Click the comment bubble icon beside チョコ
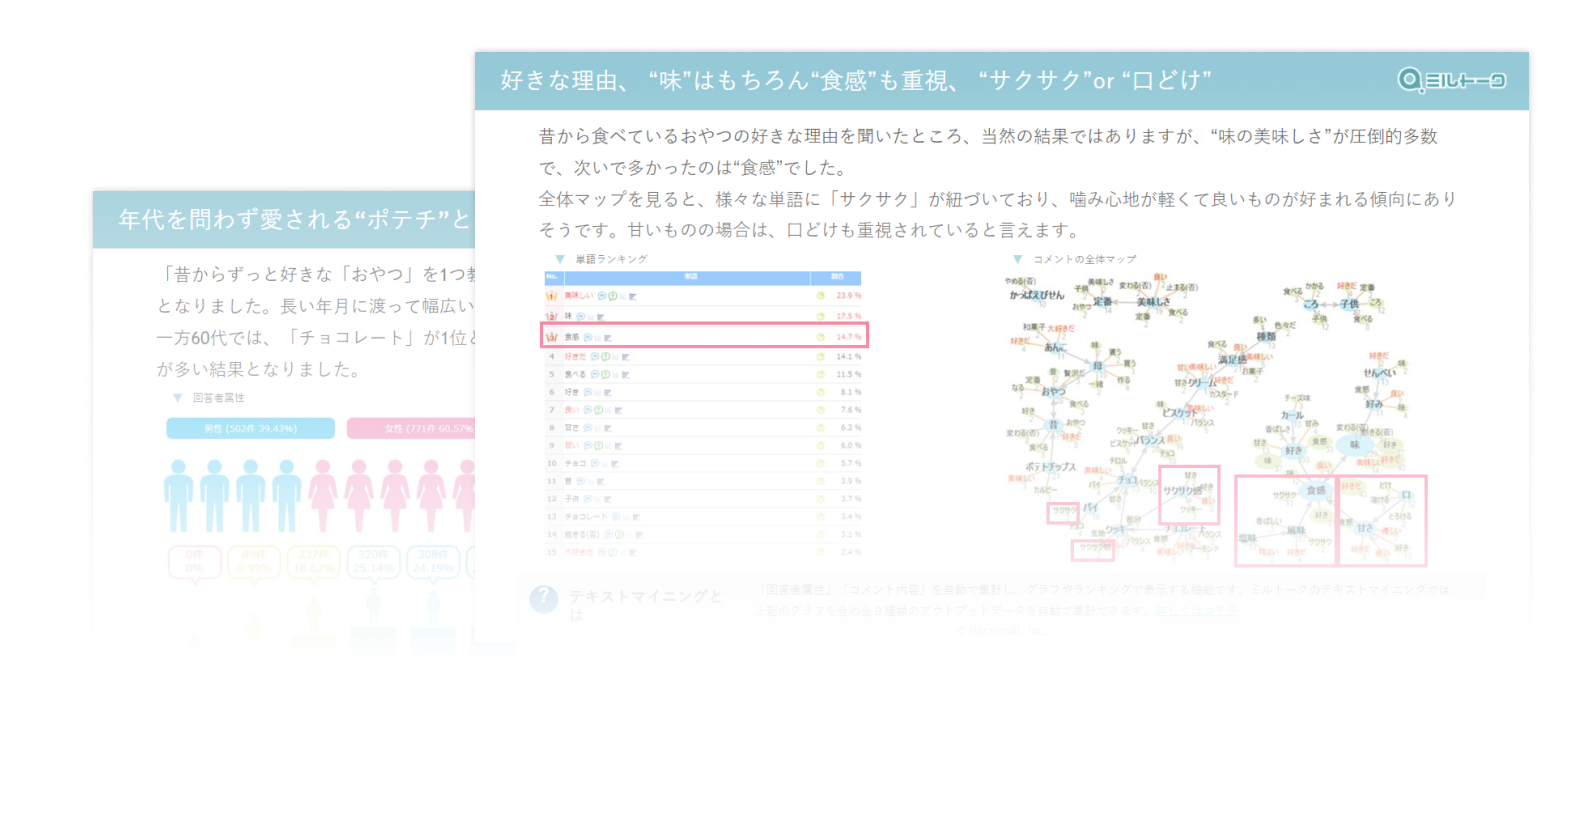1571x835 pixels. pyautogui.click(x=595, y=463)
